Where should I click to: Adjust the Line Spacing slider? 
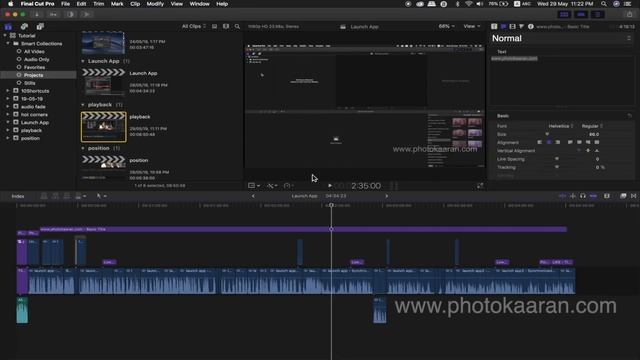coord(557,159)
